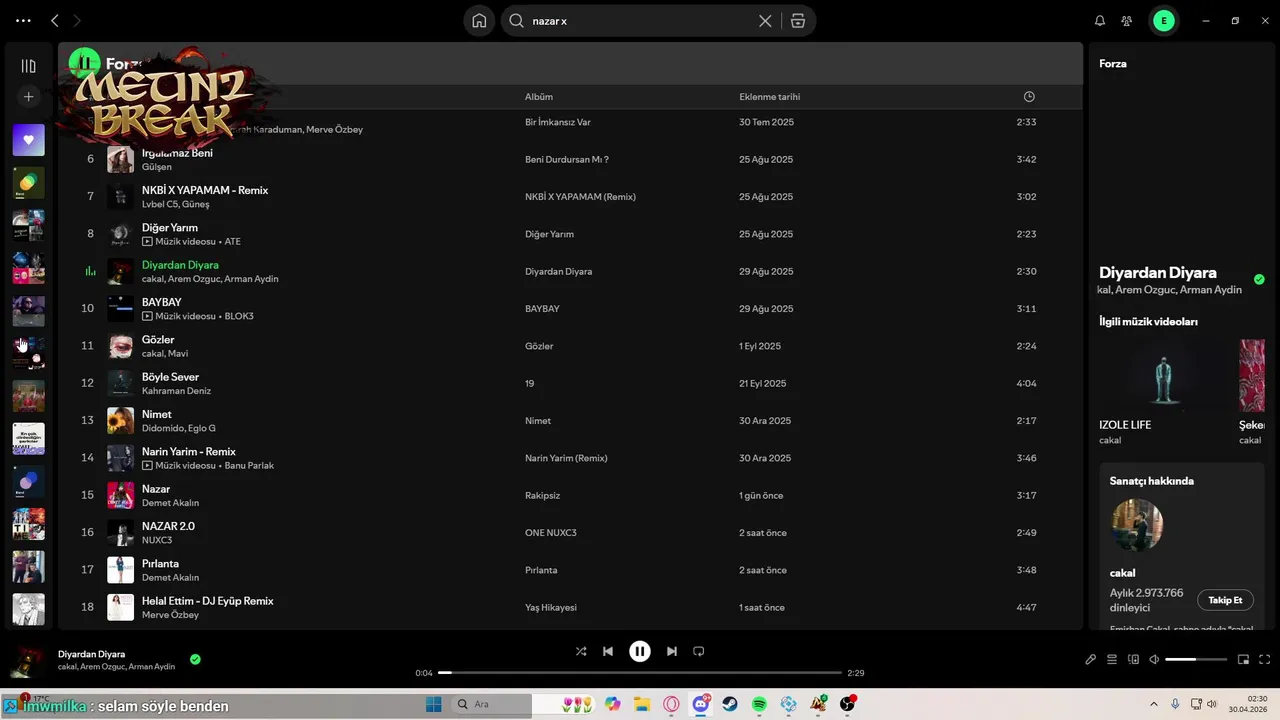Skip to the previous track

(608, 651)
